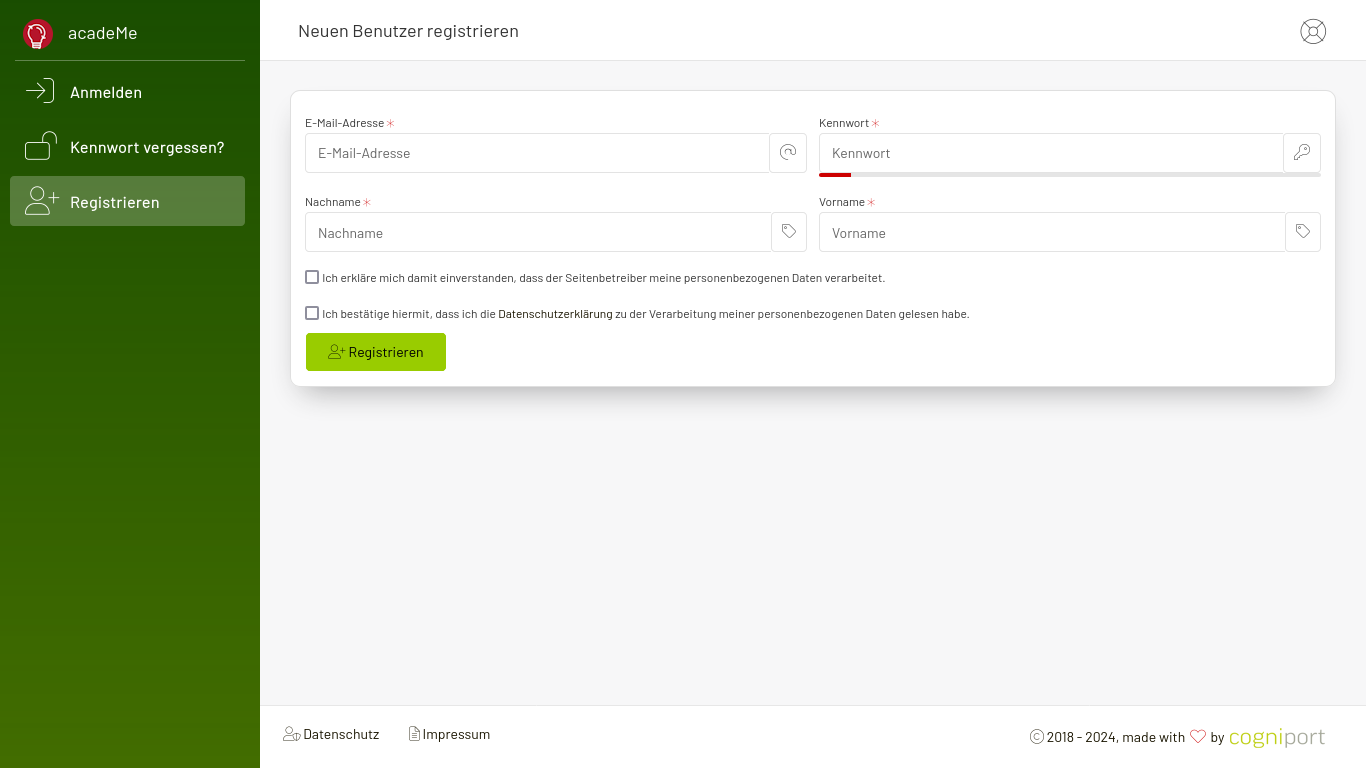Viewport: 1366px width, 768px height.
Task: Click the password strength bar
Action: (1070, 175)
